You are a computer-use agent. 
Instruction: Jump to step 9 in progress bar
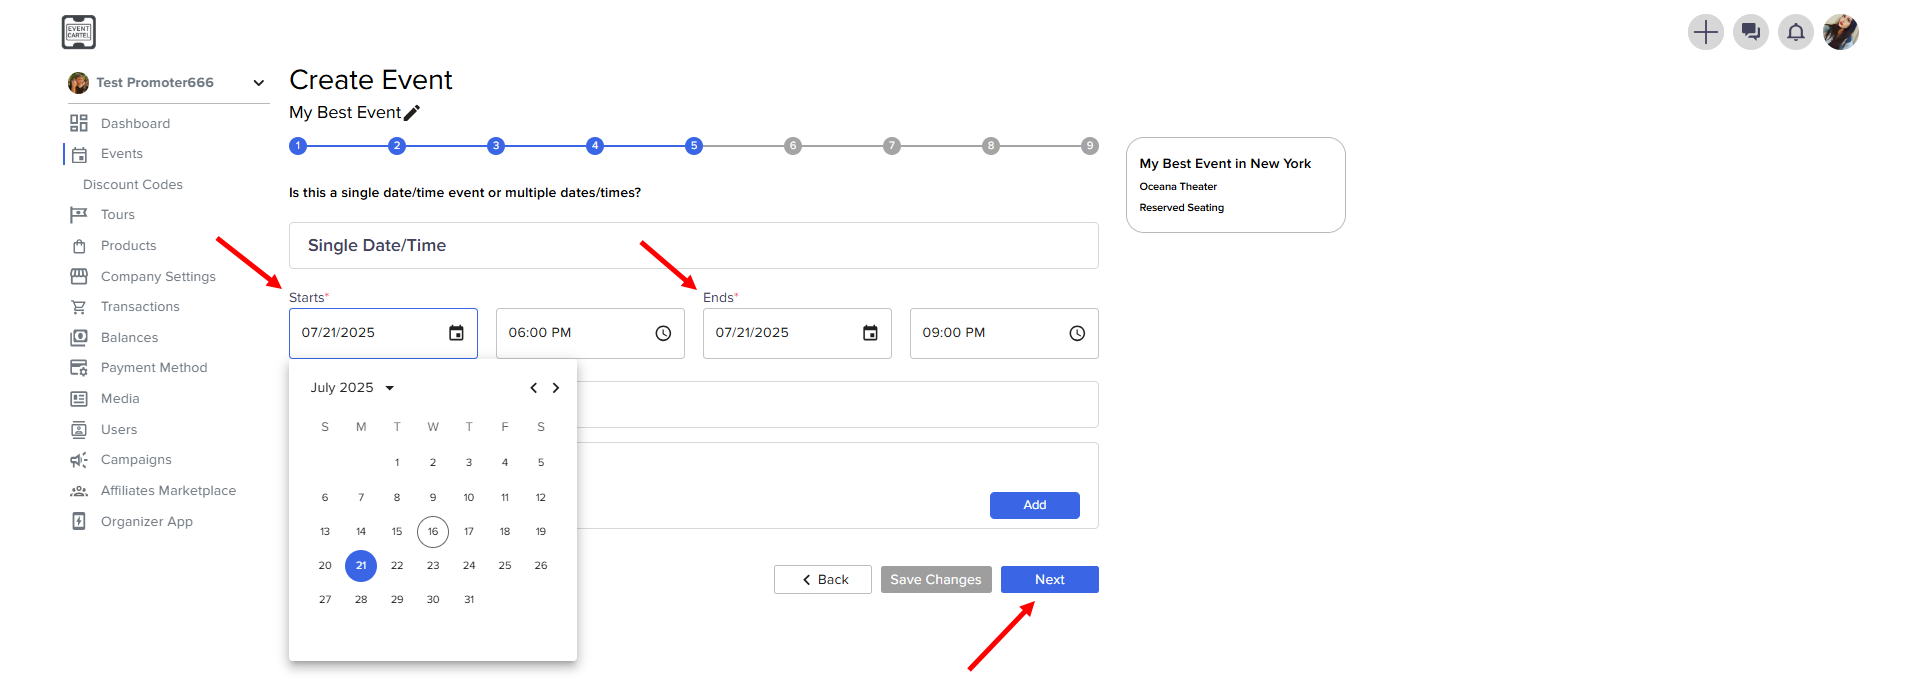coord(1090,146)
